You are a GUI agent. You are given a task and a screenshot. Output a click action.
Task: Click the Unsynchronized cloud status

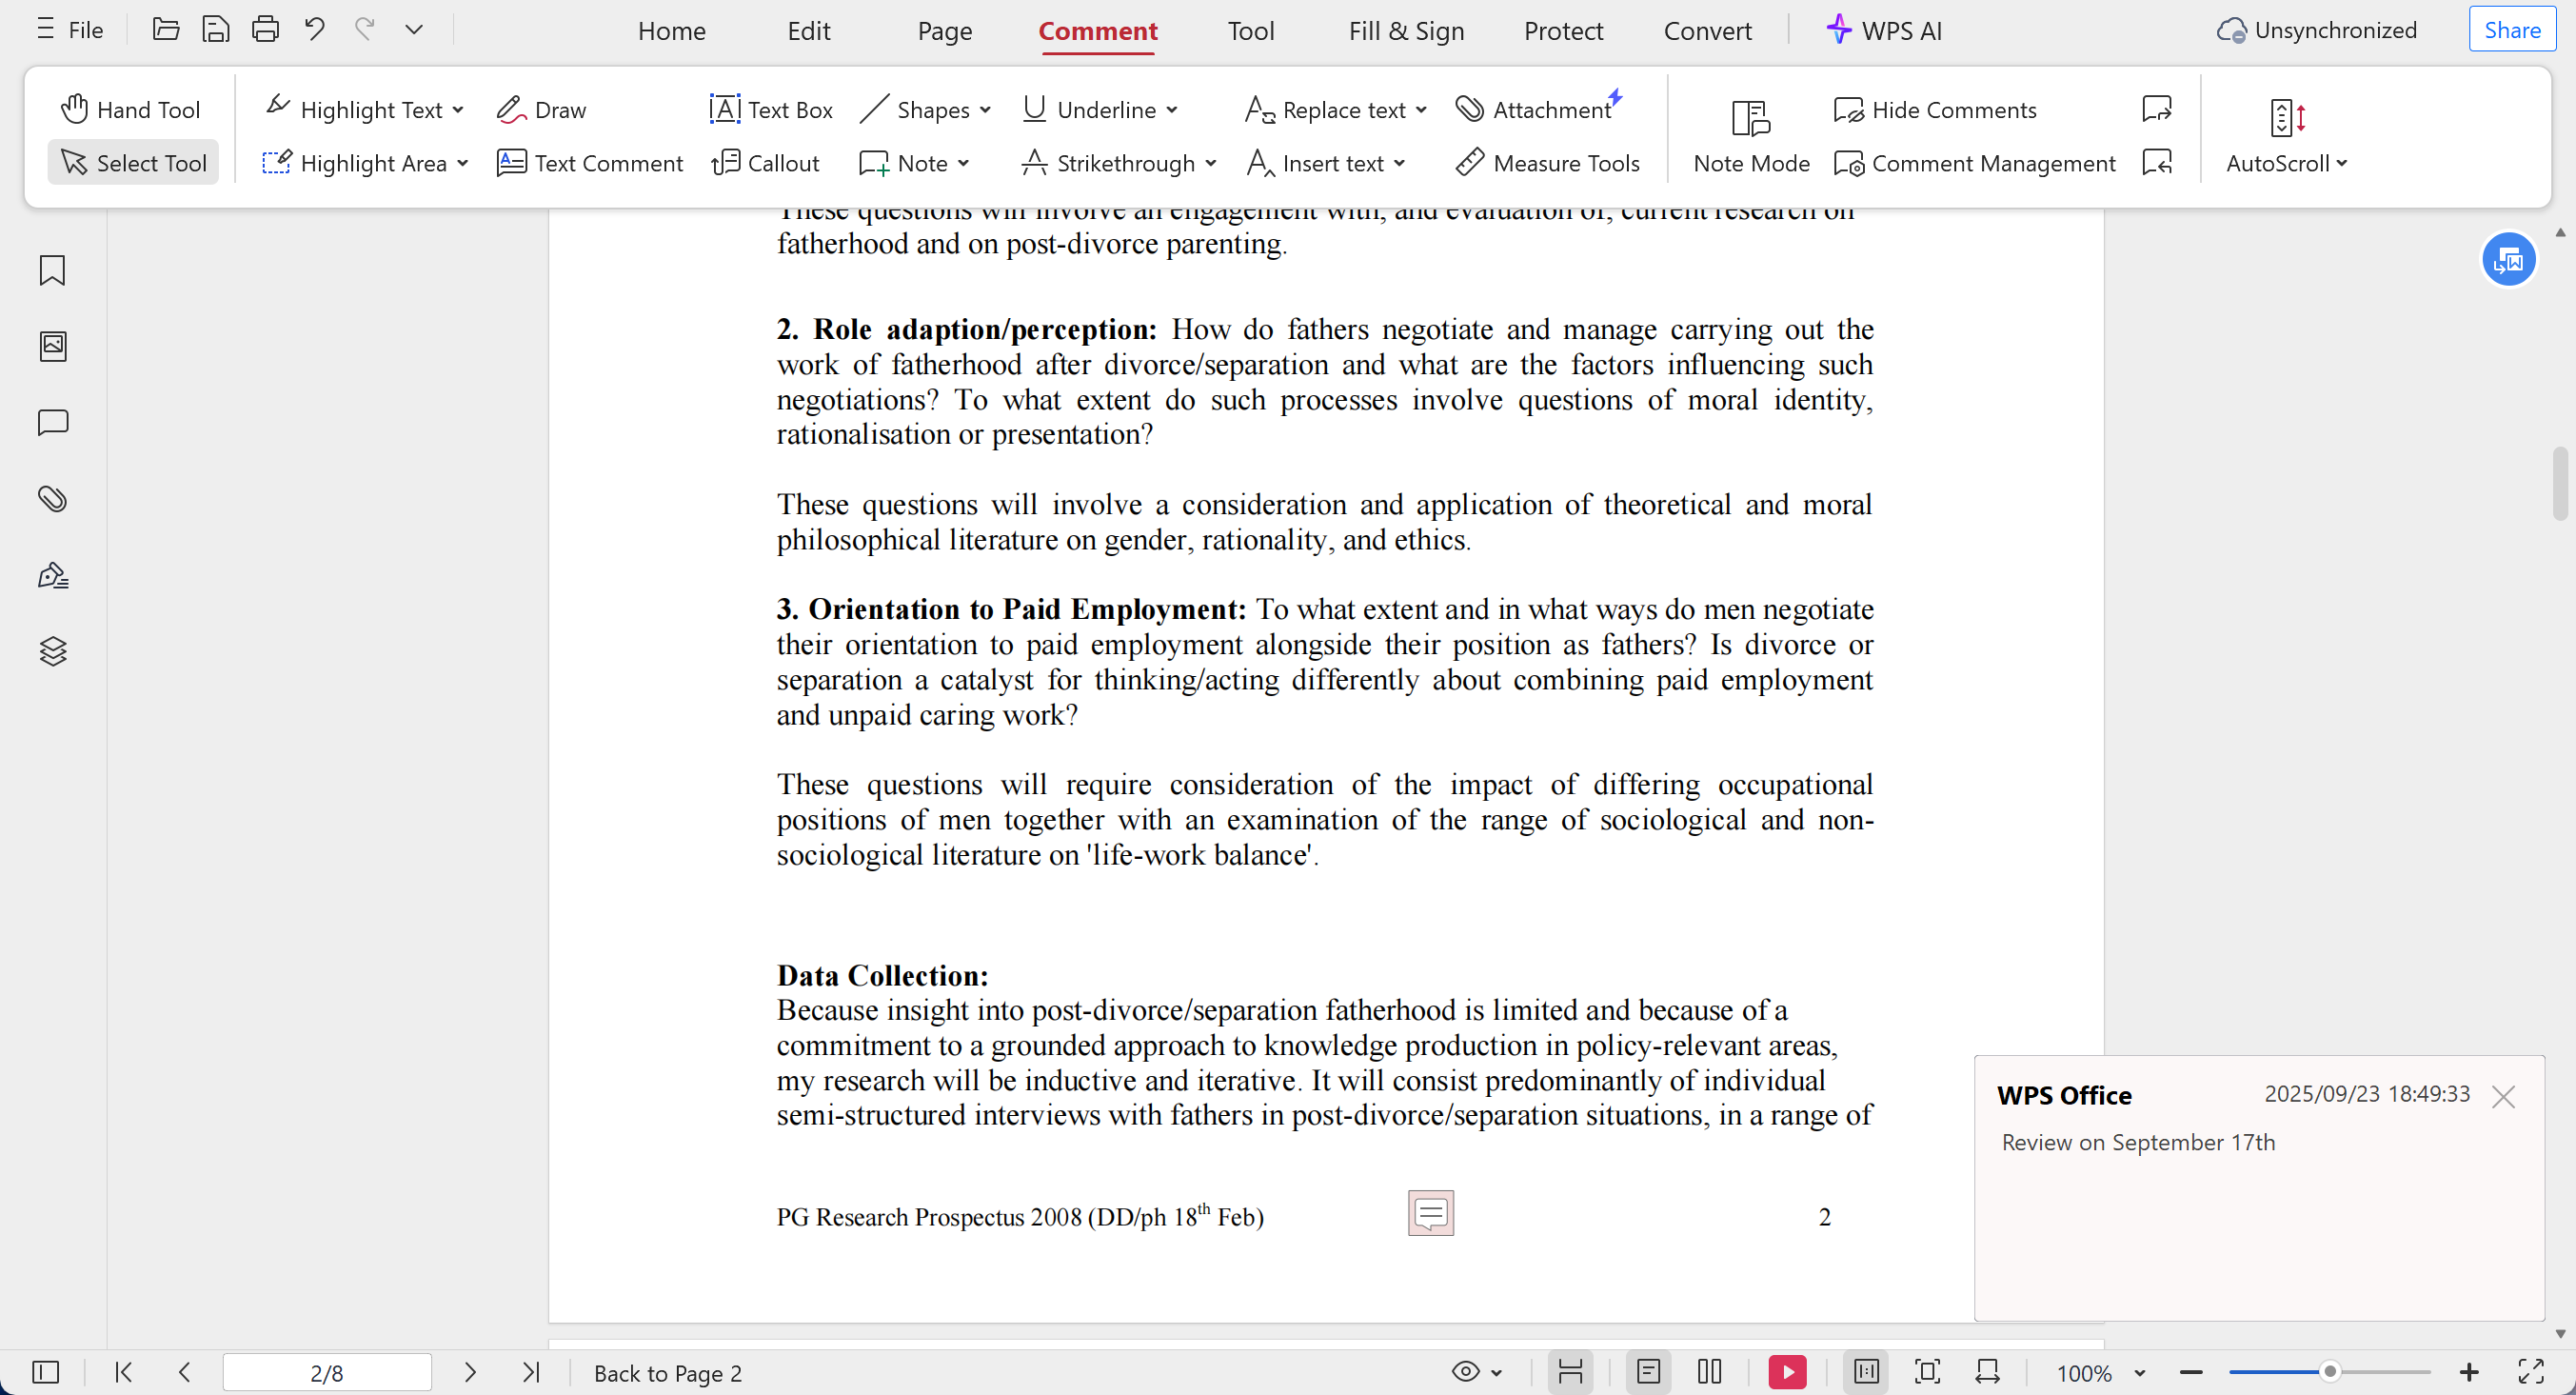coord(2317,30)
